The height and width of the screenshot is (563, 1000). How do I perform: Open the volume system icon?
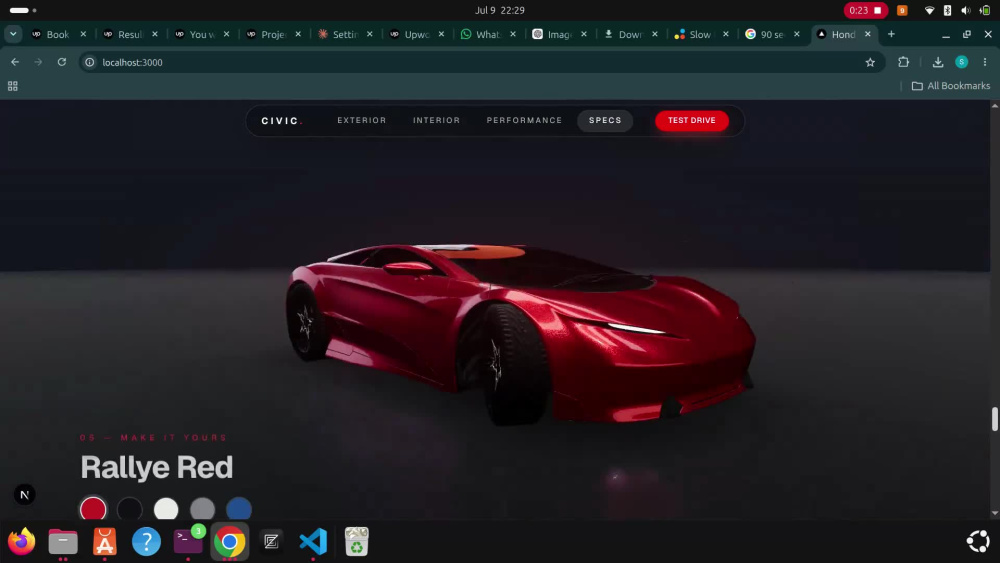[x=966, y=10]
